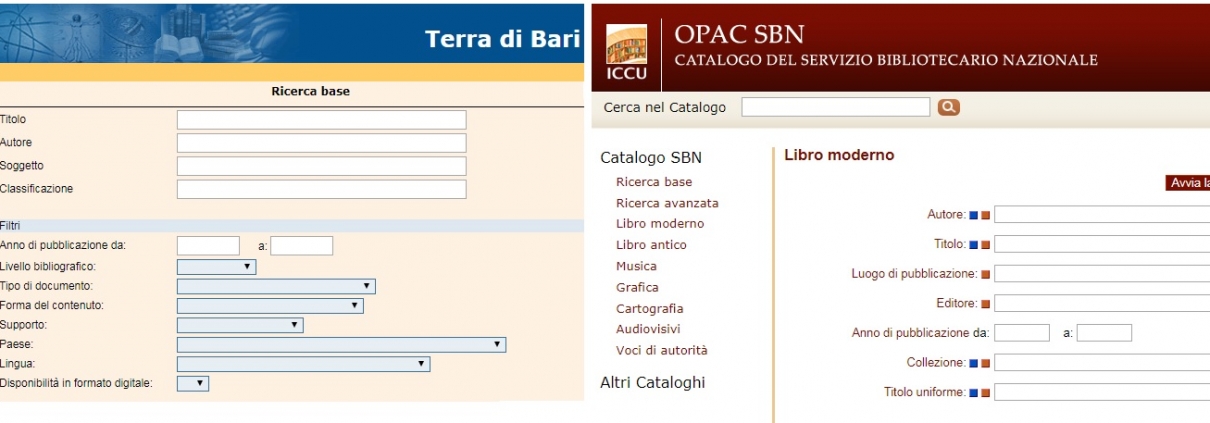The image size is (1210, 423).
Task: Click the Terra di Bari end year 'a' field
Action: 301,246
